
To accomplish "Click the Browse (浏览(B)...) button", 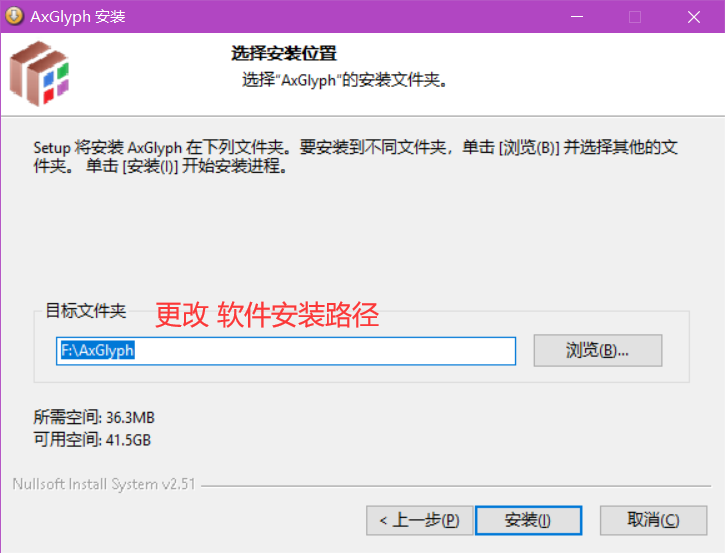I will (x=597, y=350).
